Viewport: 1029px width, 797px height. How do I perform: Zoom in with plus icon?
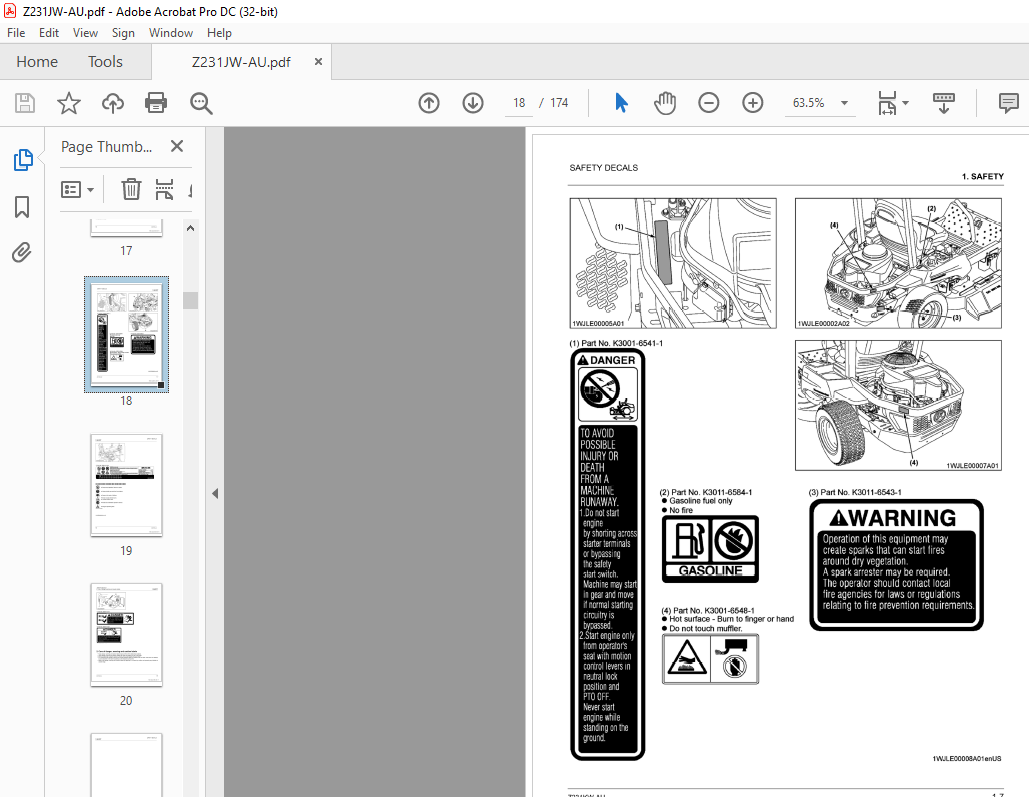(752, 103)
